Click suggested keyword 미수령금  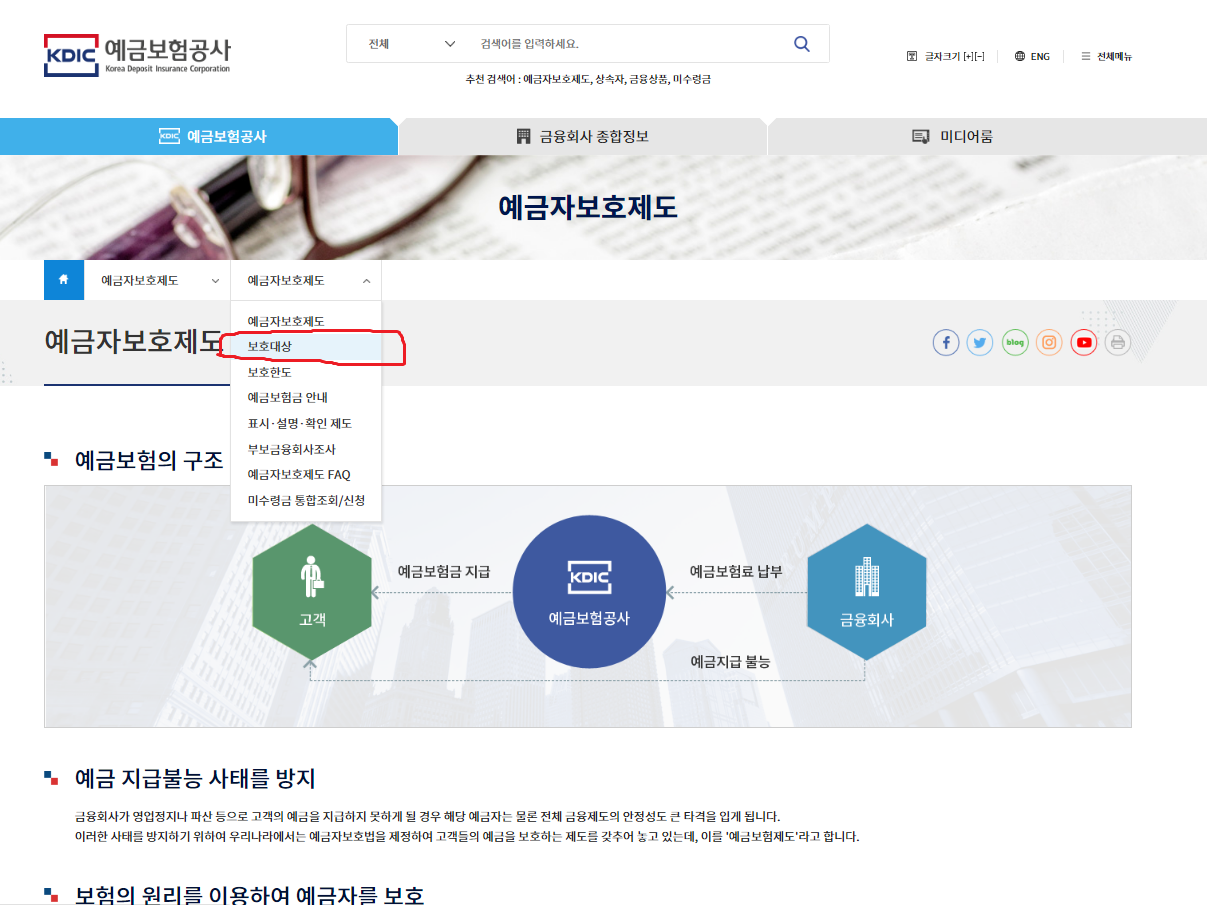(x=692, y=79)
